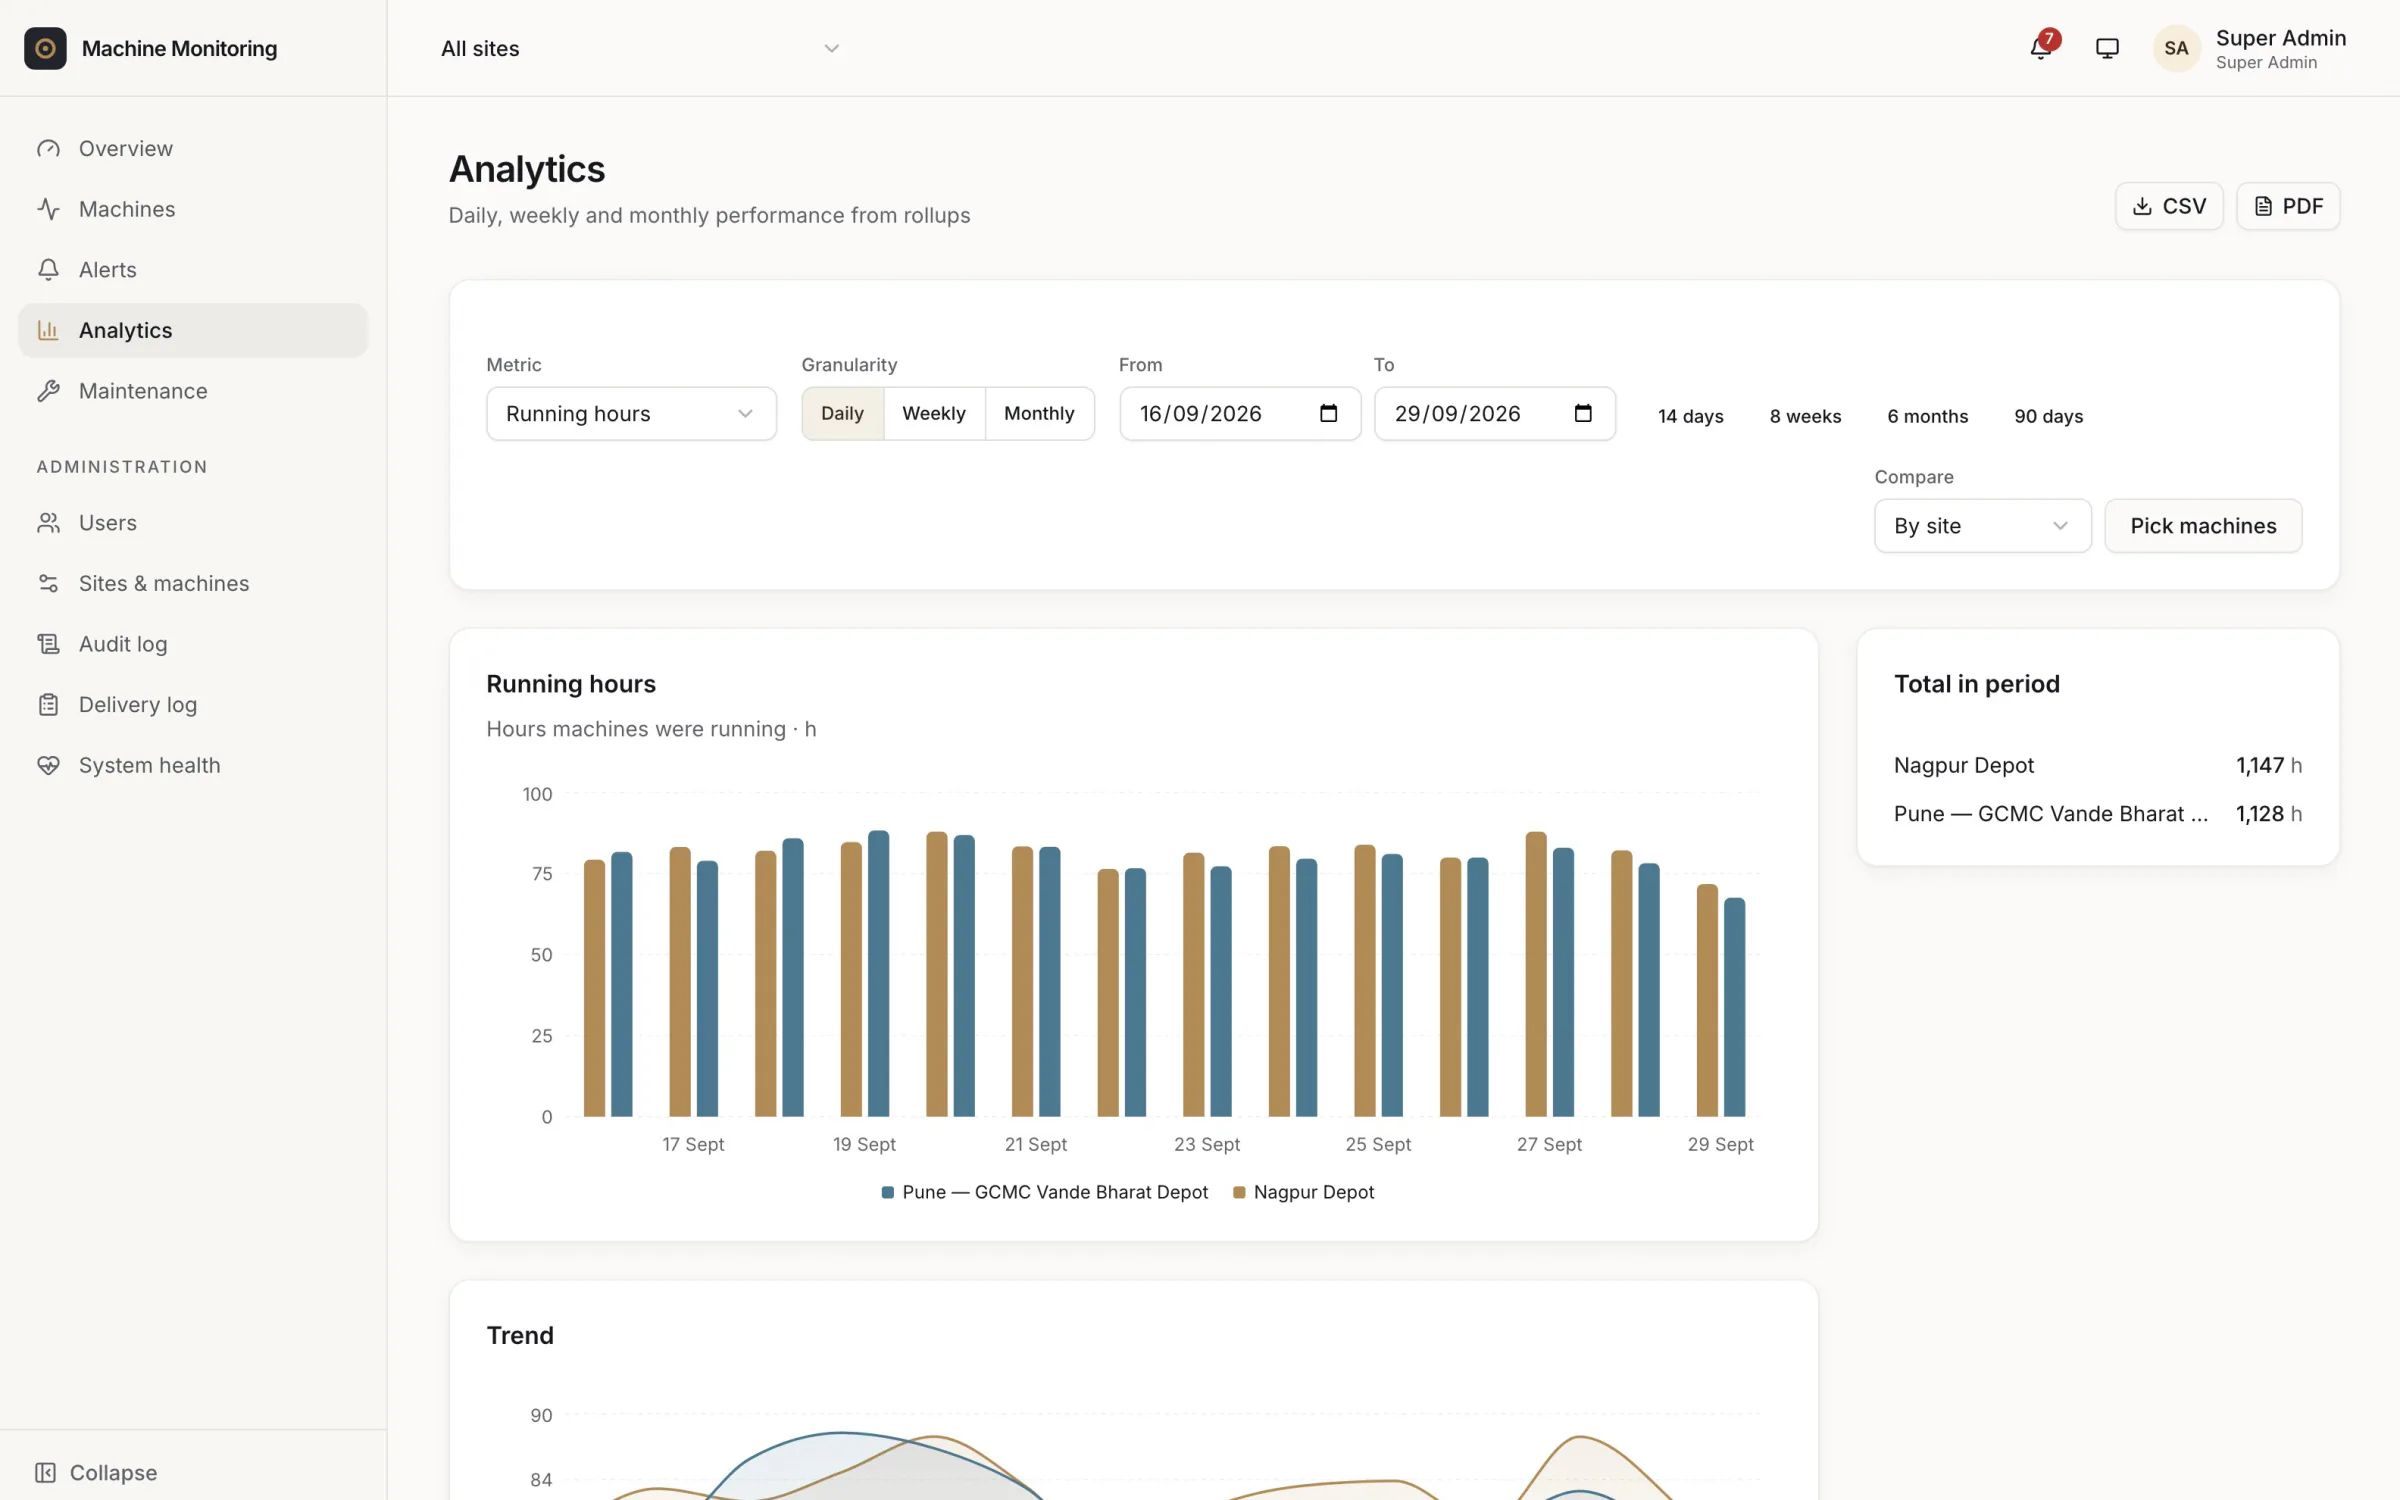Click the Machines activity pulse icon
This screenshot has width=2400, height=1500.
pyautogui.click(x=48, y=209)
